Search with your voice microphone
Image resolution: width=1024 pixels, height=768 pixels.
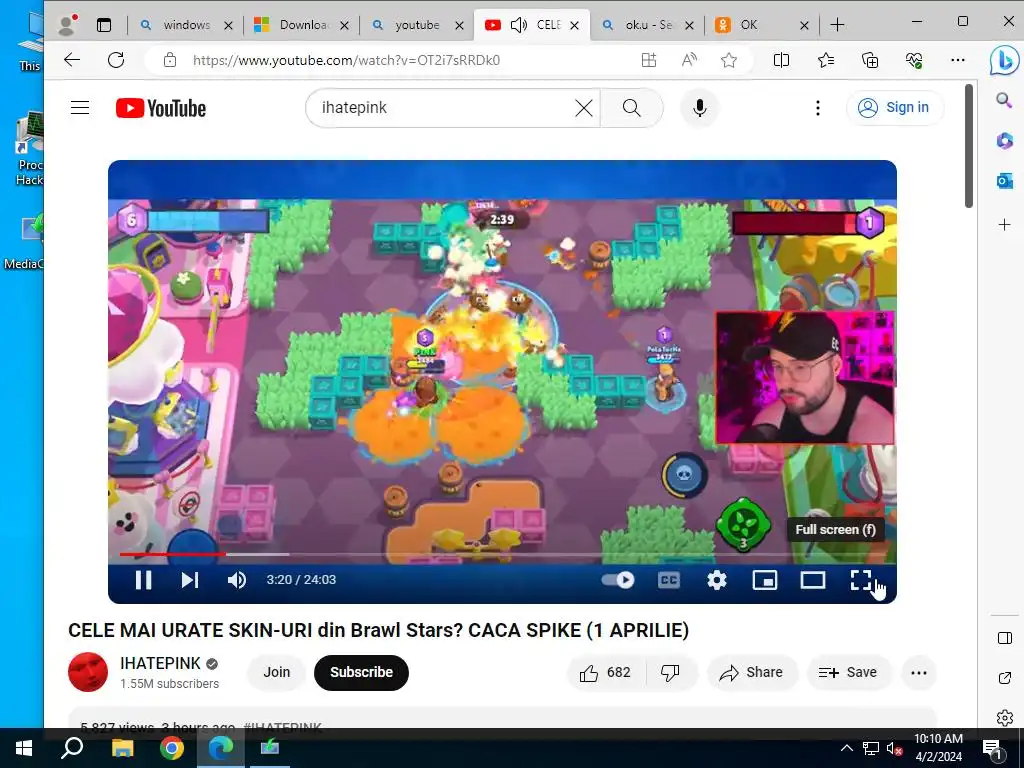[x=699, y=108]
